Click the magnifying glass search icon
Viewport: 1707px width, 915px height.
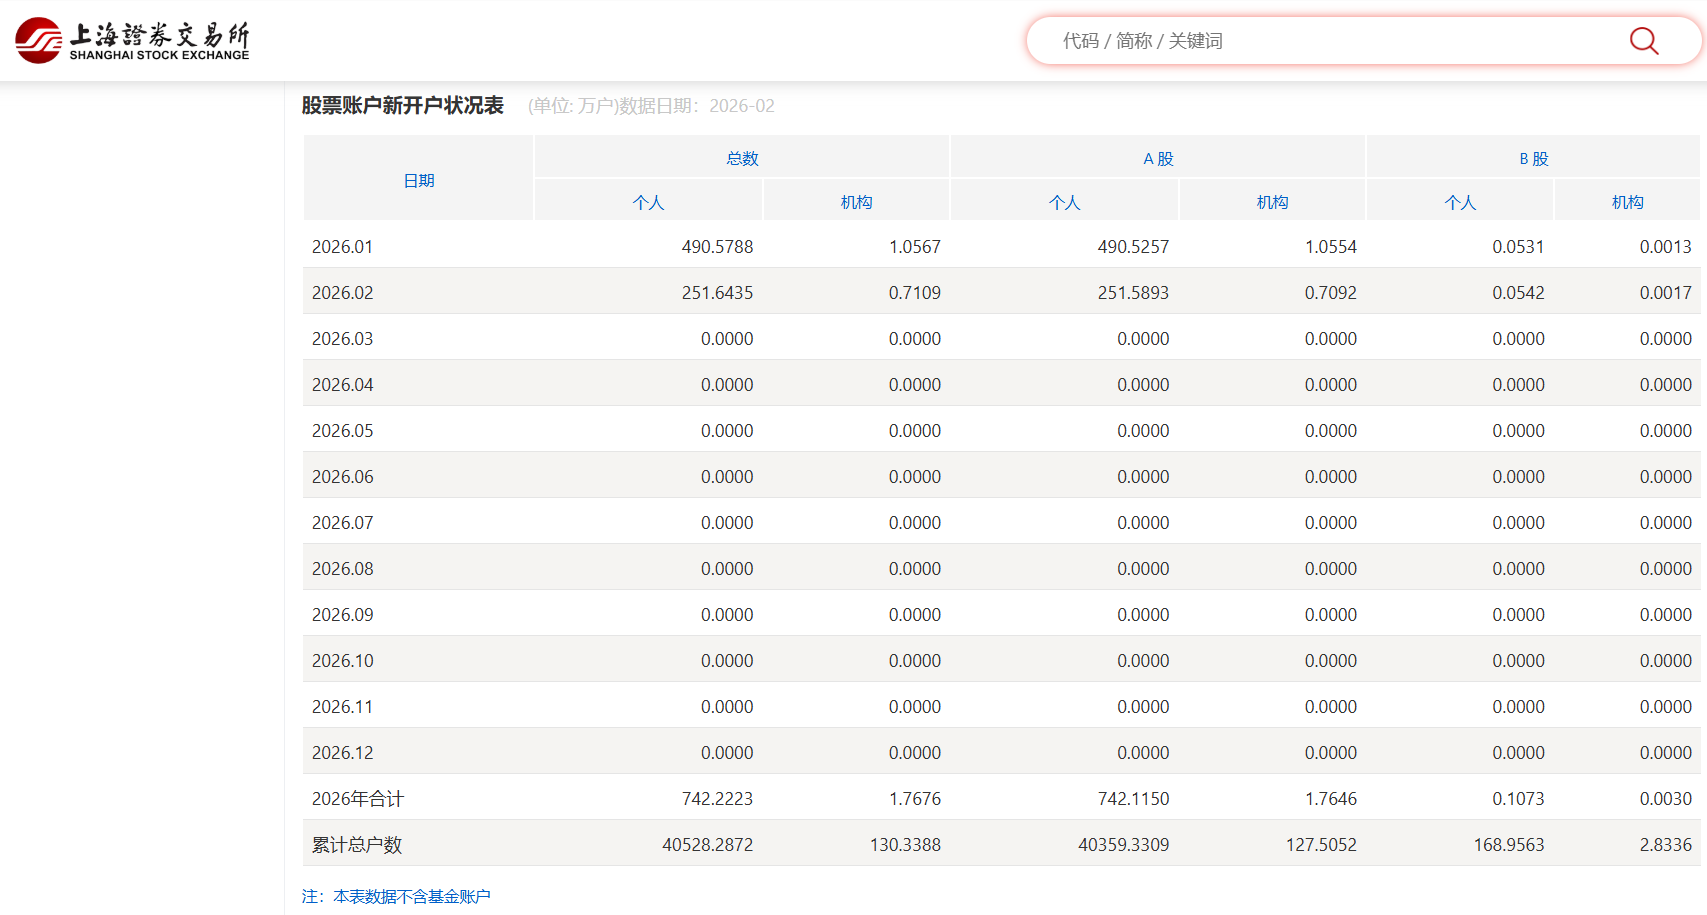coord(1643,41)
